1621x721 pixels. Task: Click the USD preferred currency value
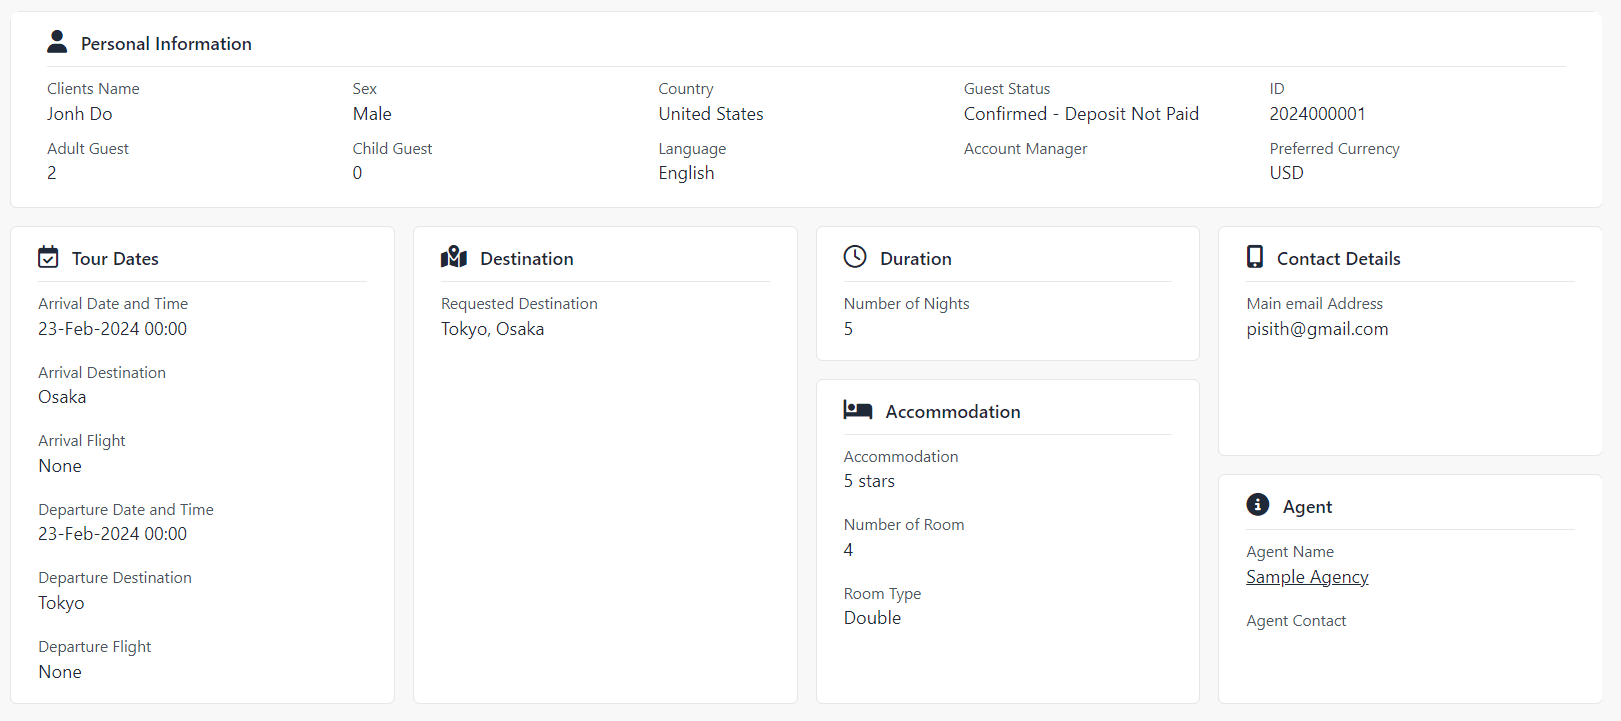tap(1286, 173)
